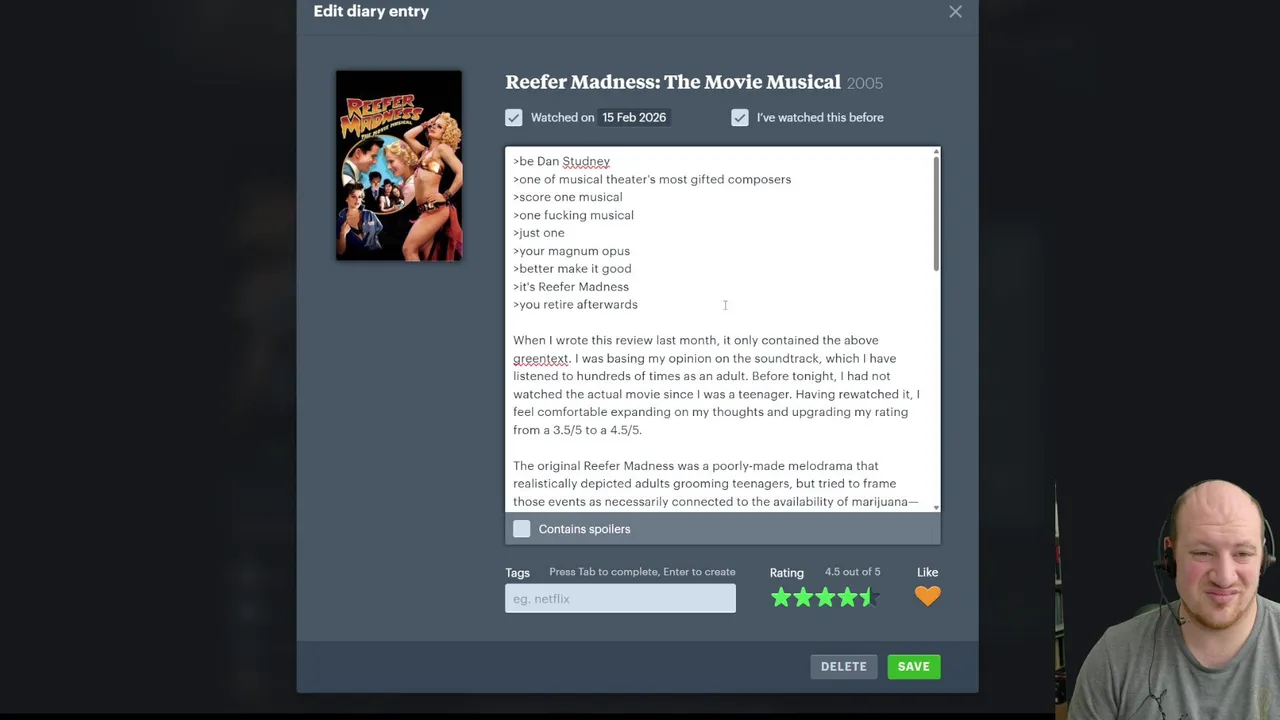
Task: Click the DELETE button
Action: [x=843, y=667]
